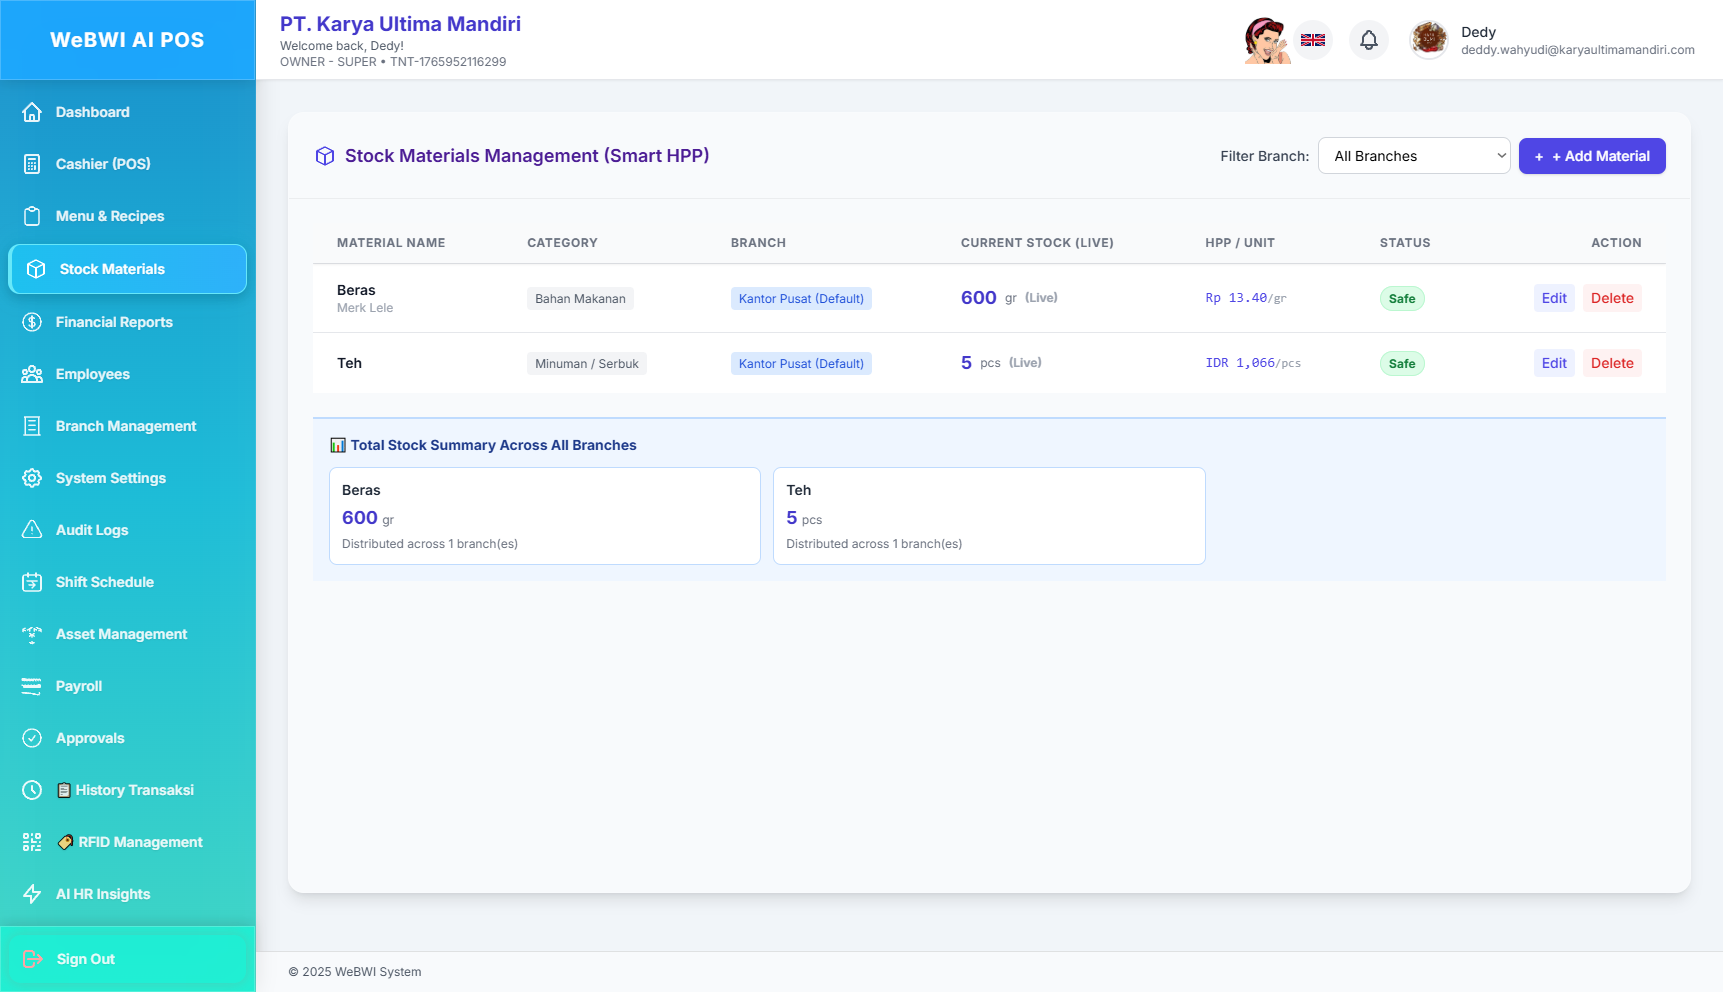Open Branch Management in sidebar
The image size is (1723, 992).
(126, 426)
